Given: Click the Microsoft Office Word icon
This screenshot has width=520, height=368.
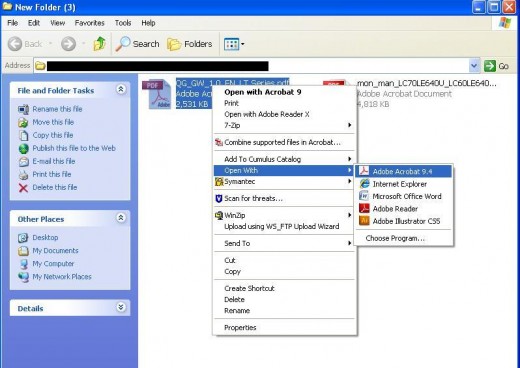Looking at the screenshot, I should pos(364,196).
